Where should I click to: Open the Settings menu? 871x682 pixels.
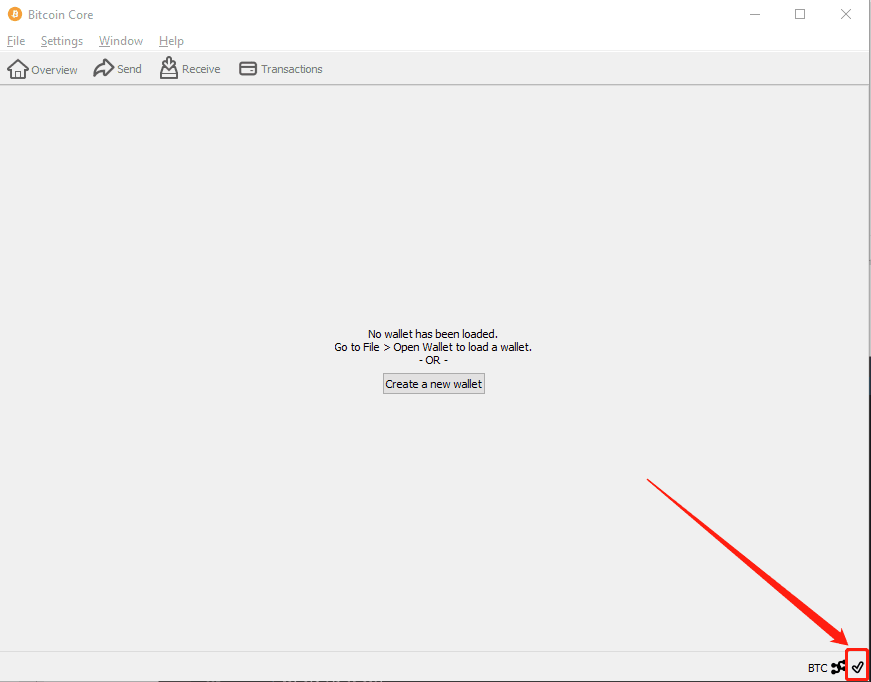pyautogui.click(x=62, y=41)
